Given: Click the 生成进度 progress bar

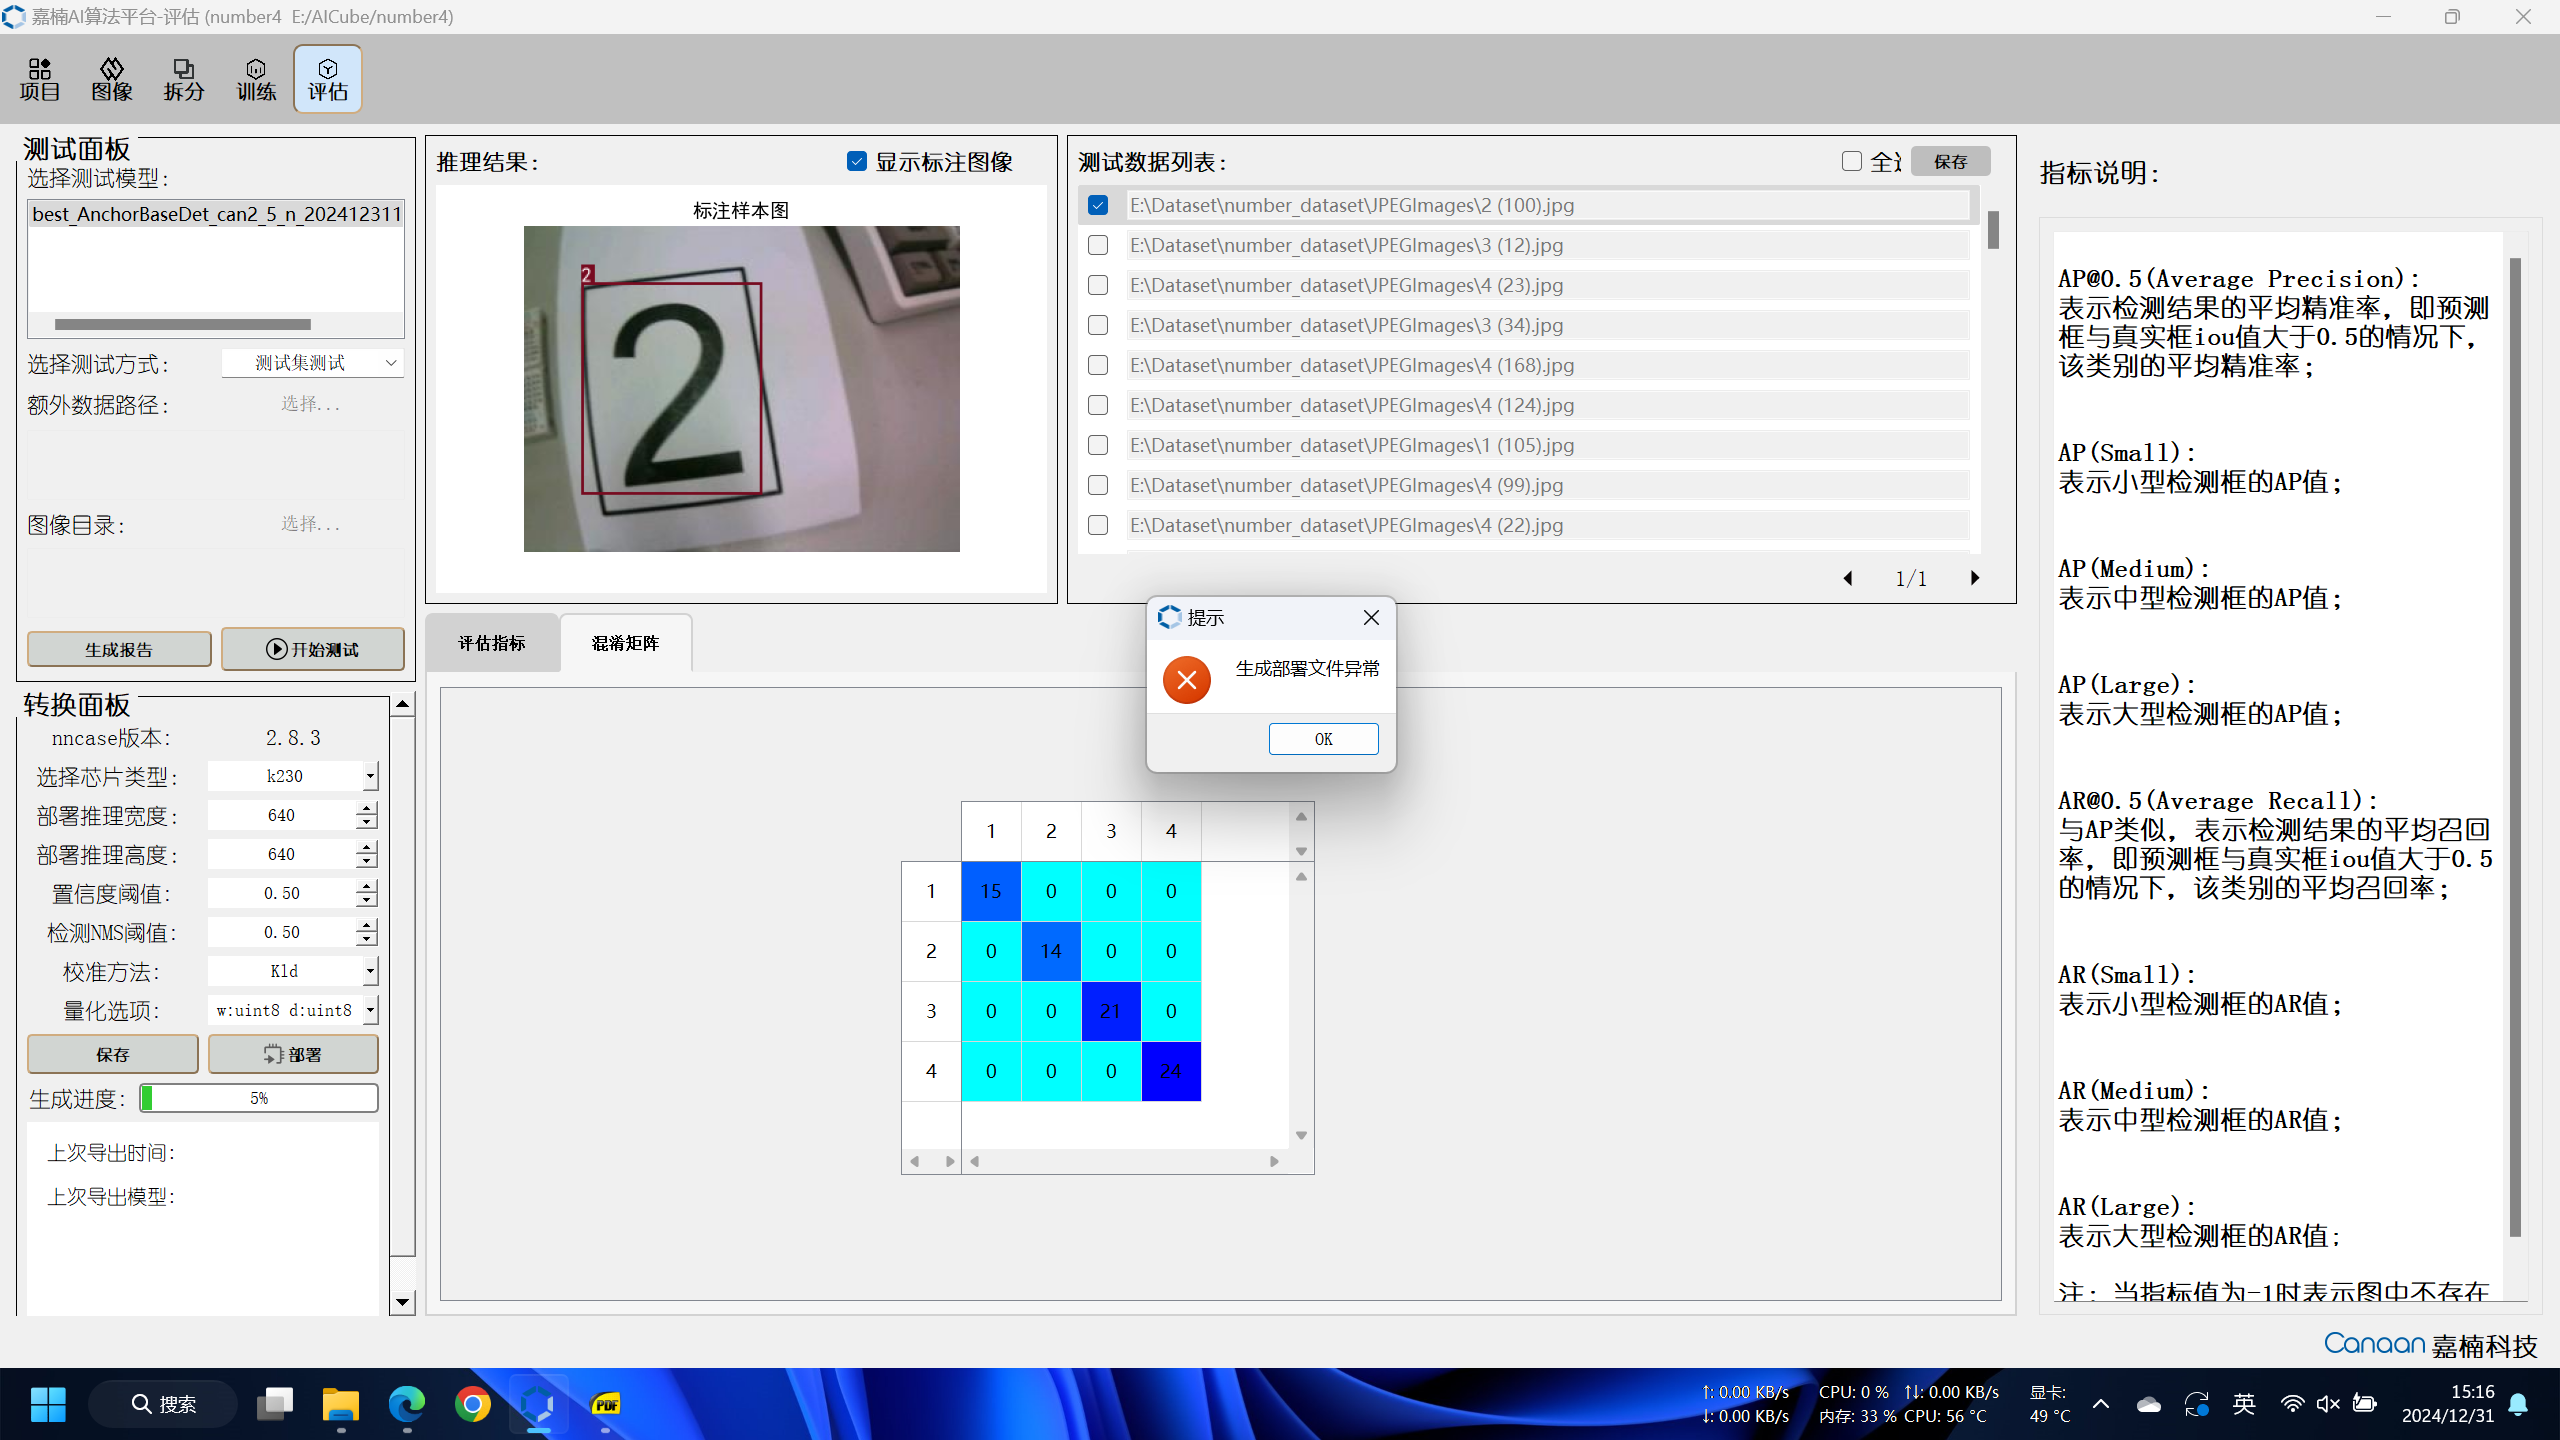Looking at the screenshot, I should (x=259, y=1098).
